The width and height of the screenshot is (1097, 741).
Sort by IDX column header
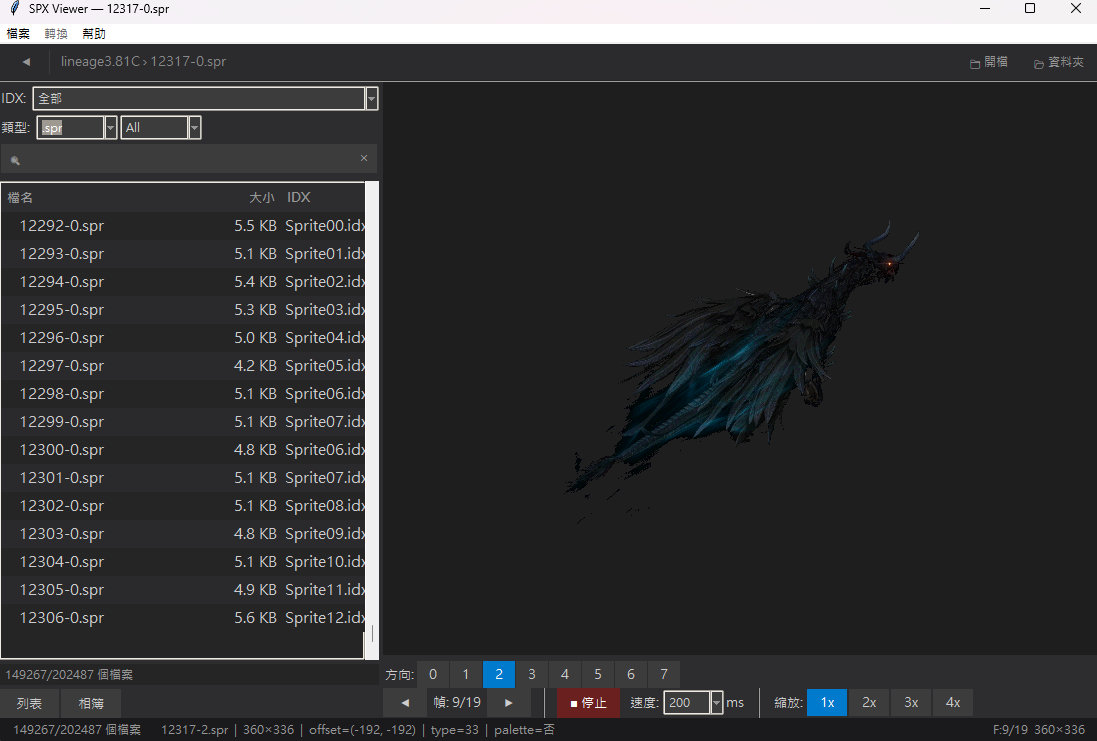(299, 198)
